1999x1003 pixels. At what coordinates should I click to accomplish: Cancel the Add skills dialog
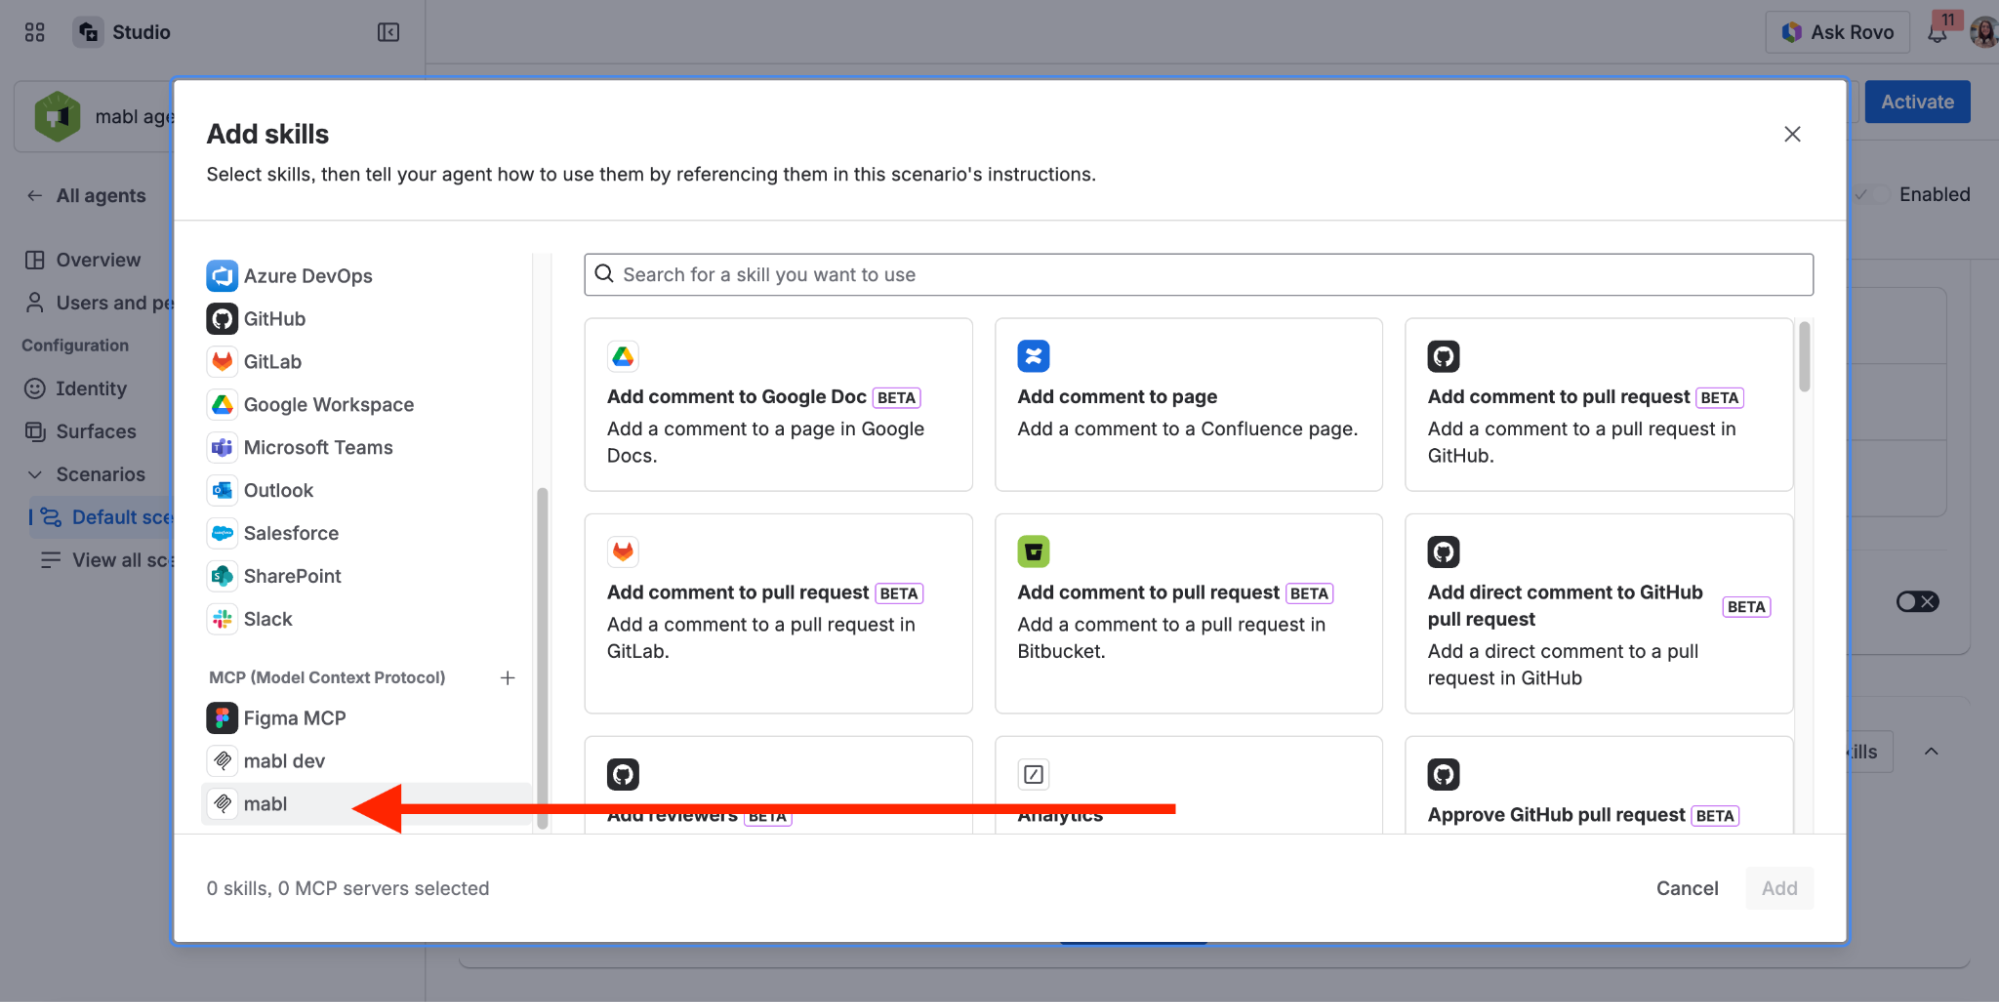pyautogui.click(x=1686, y=888)
